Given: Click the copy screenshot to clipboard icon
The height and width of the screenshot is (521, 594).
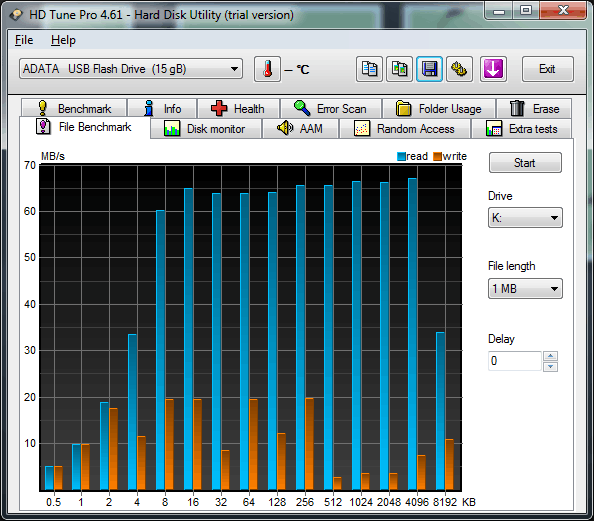Looking at the screenshot, I should (x=399, y=69).
